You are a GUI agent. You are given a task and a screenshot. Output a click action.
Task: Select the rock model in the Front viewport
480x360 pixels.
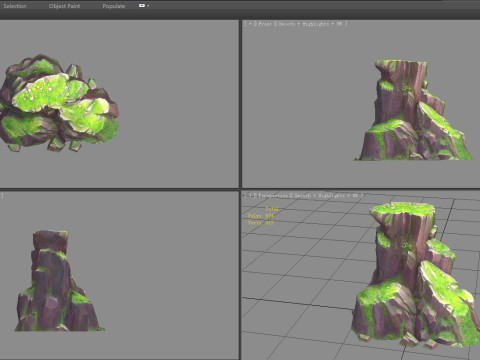click(413, 110)
